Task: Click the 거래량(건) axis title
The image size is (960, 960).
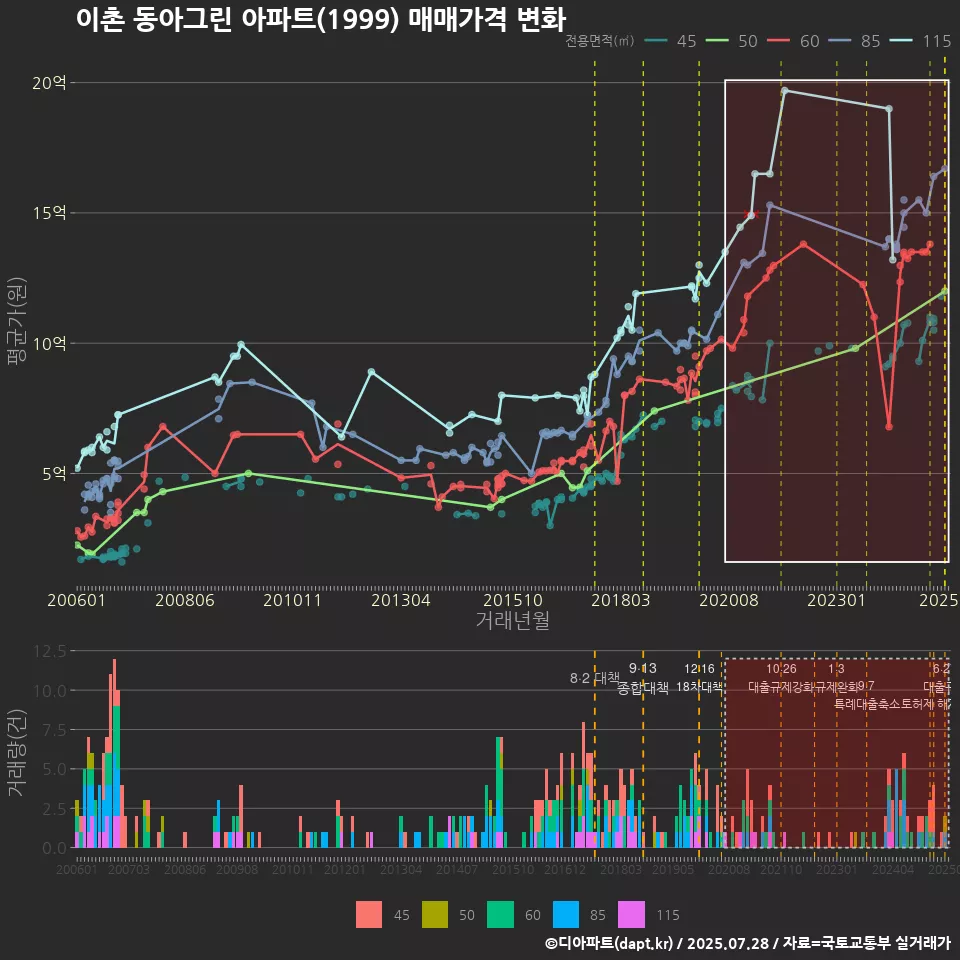Action: pos(17,753)
